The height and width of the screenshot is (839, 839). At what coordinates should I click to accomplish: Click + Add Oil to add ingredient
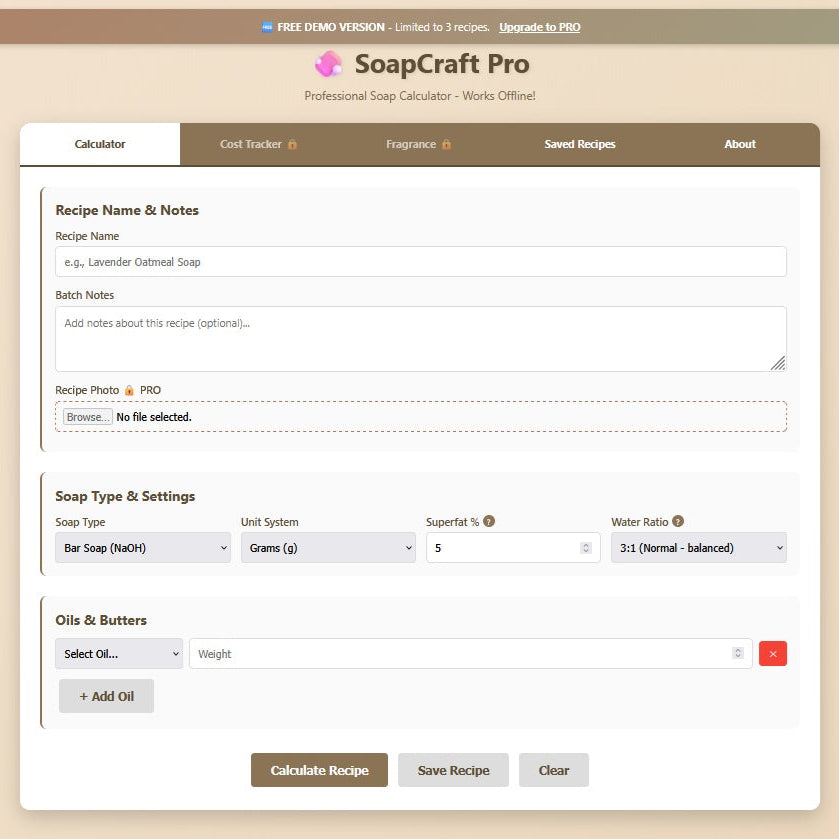coord(105,695)
